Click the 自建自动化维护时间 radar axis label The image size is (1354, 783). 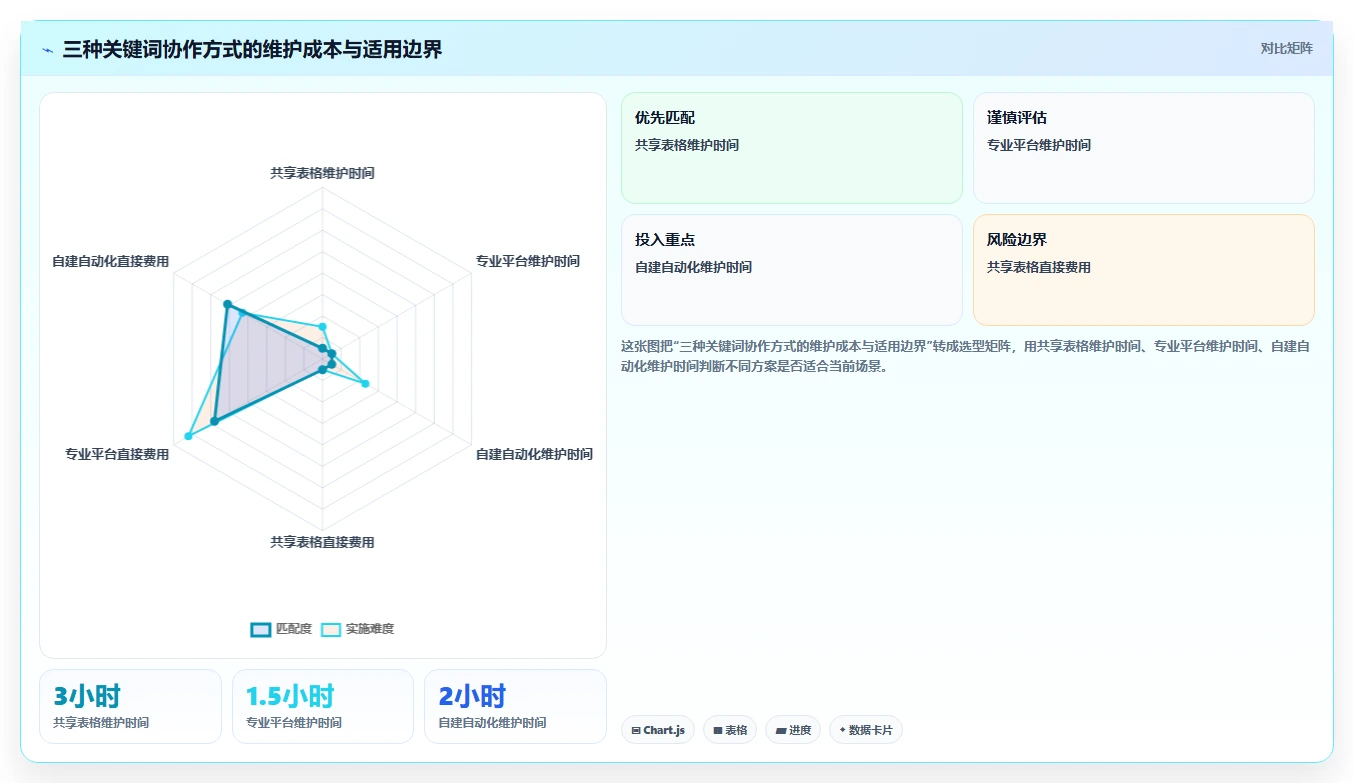click(534, 454)
